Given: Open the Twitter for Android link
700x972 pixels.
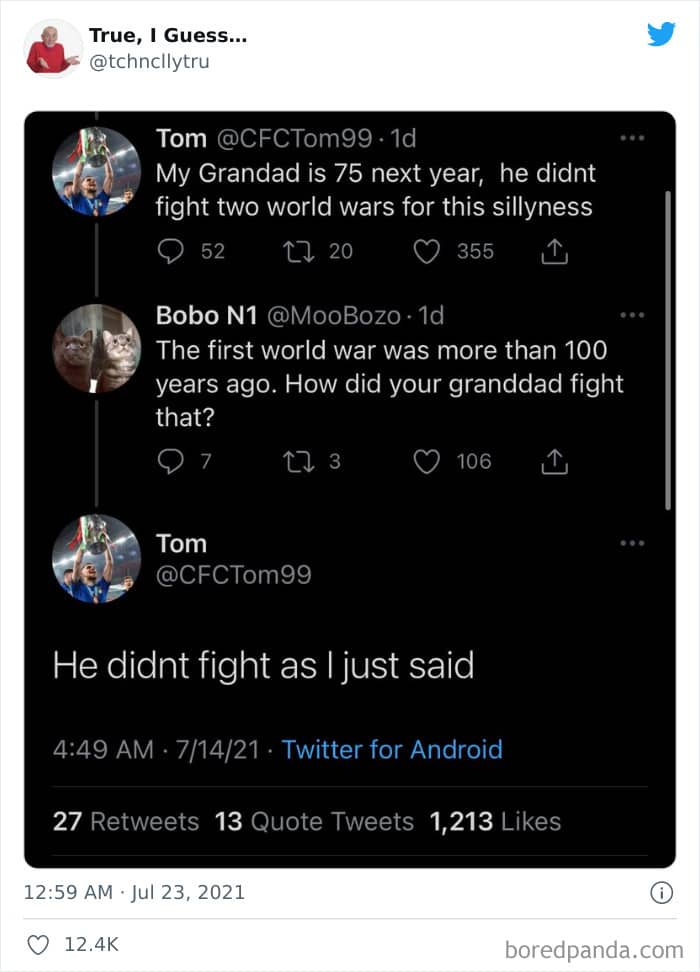Looking at the screenshot, I should pyautogui.click(x=392, y=749).
